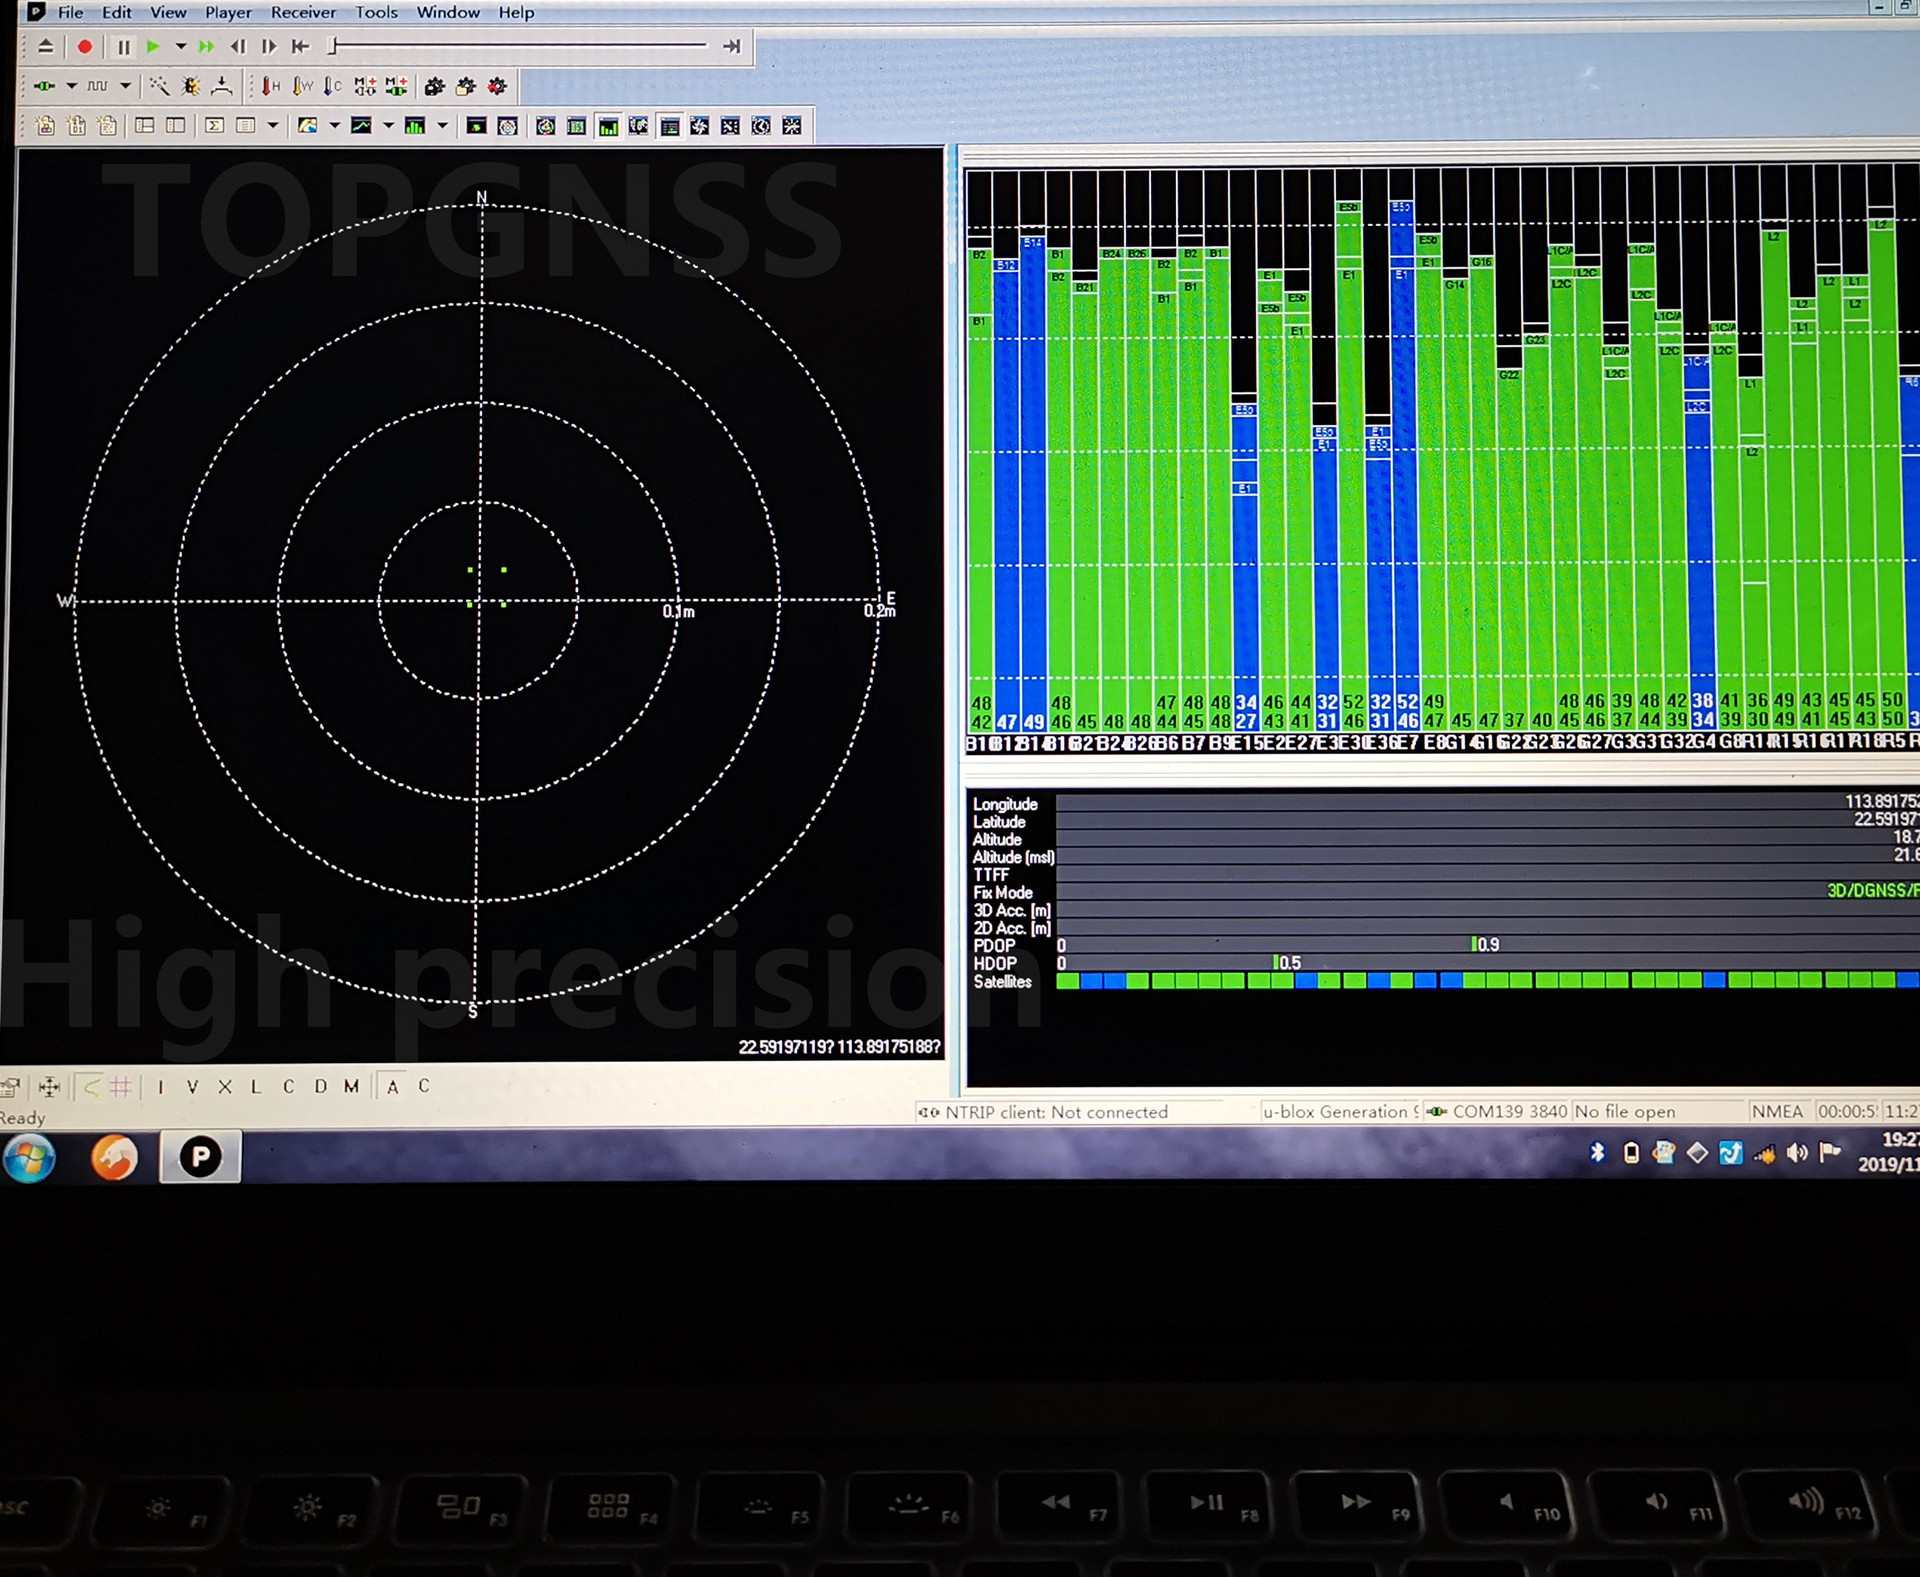Select the magic wand autobauding icon
1920x1577 pixels.
pyautogui.click(x=158, y=87)
